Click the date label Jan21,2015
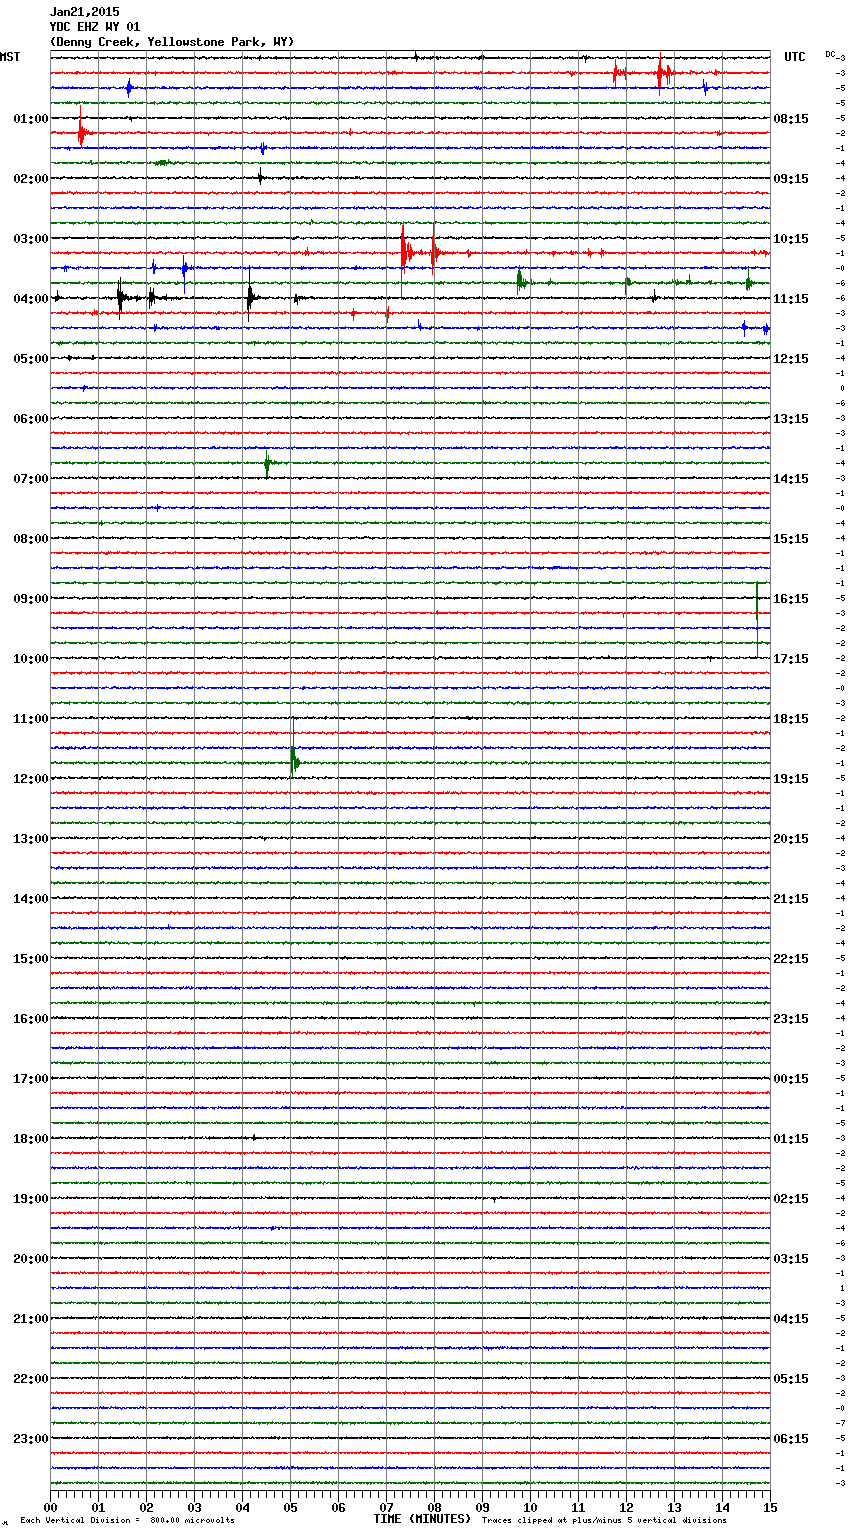This screenshot has width=850, height=1534. [x=84, y=12]
